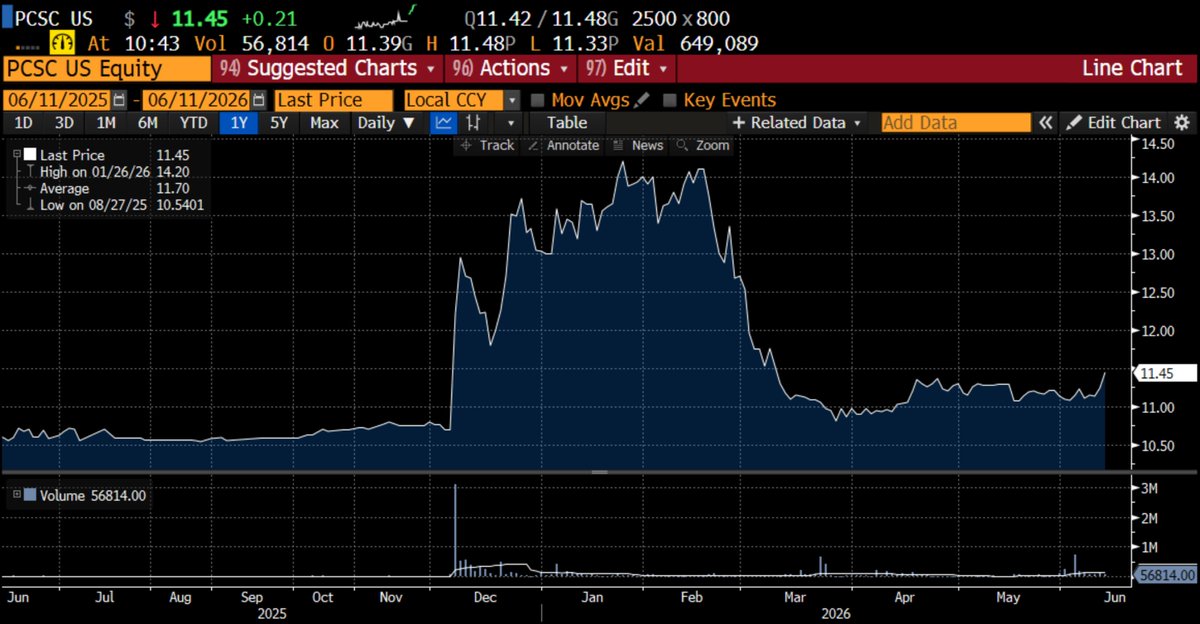
Task: Open the Daily periodicity dropdown
Action: [x=386, y=123]
